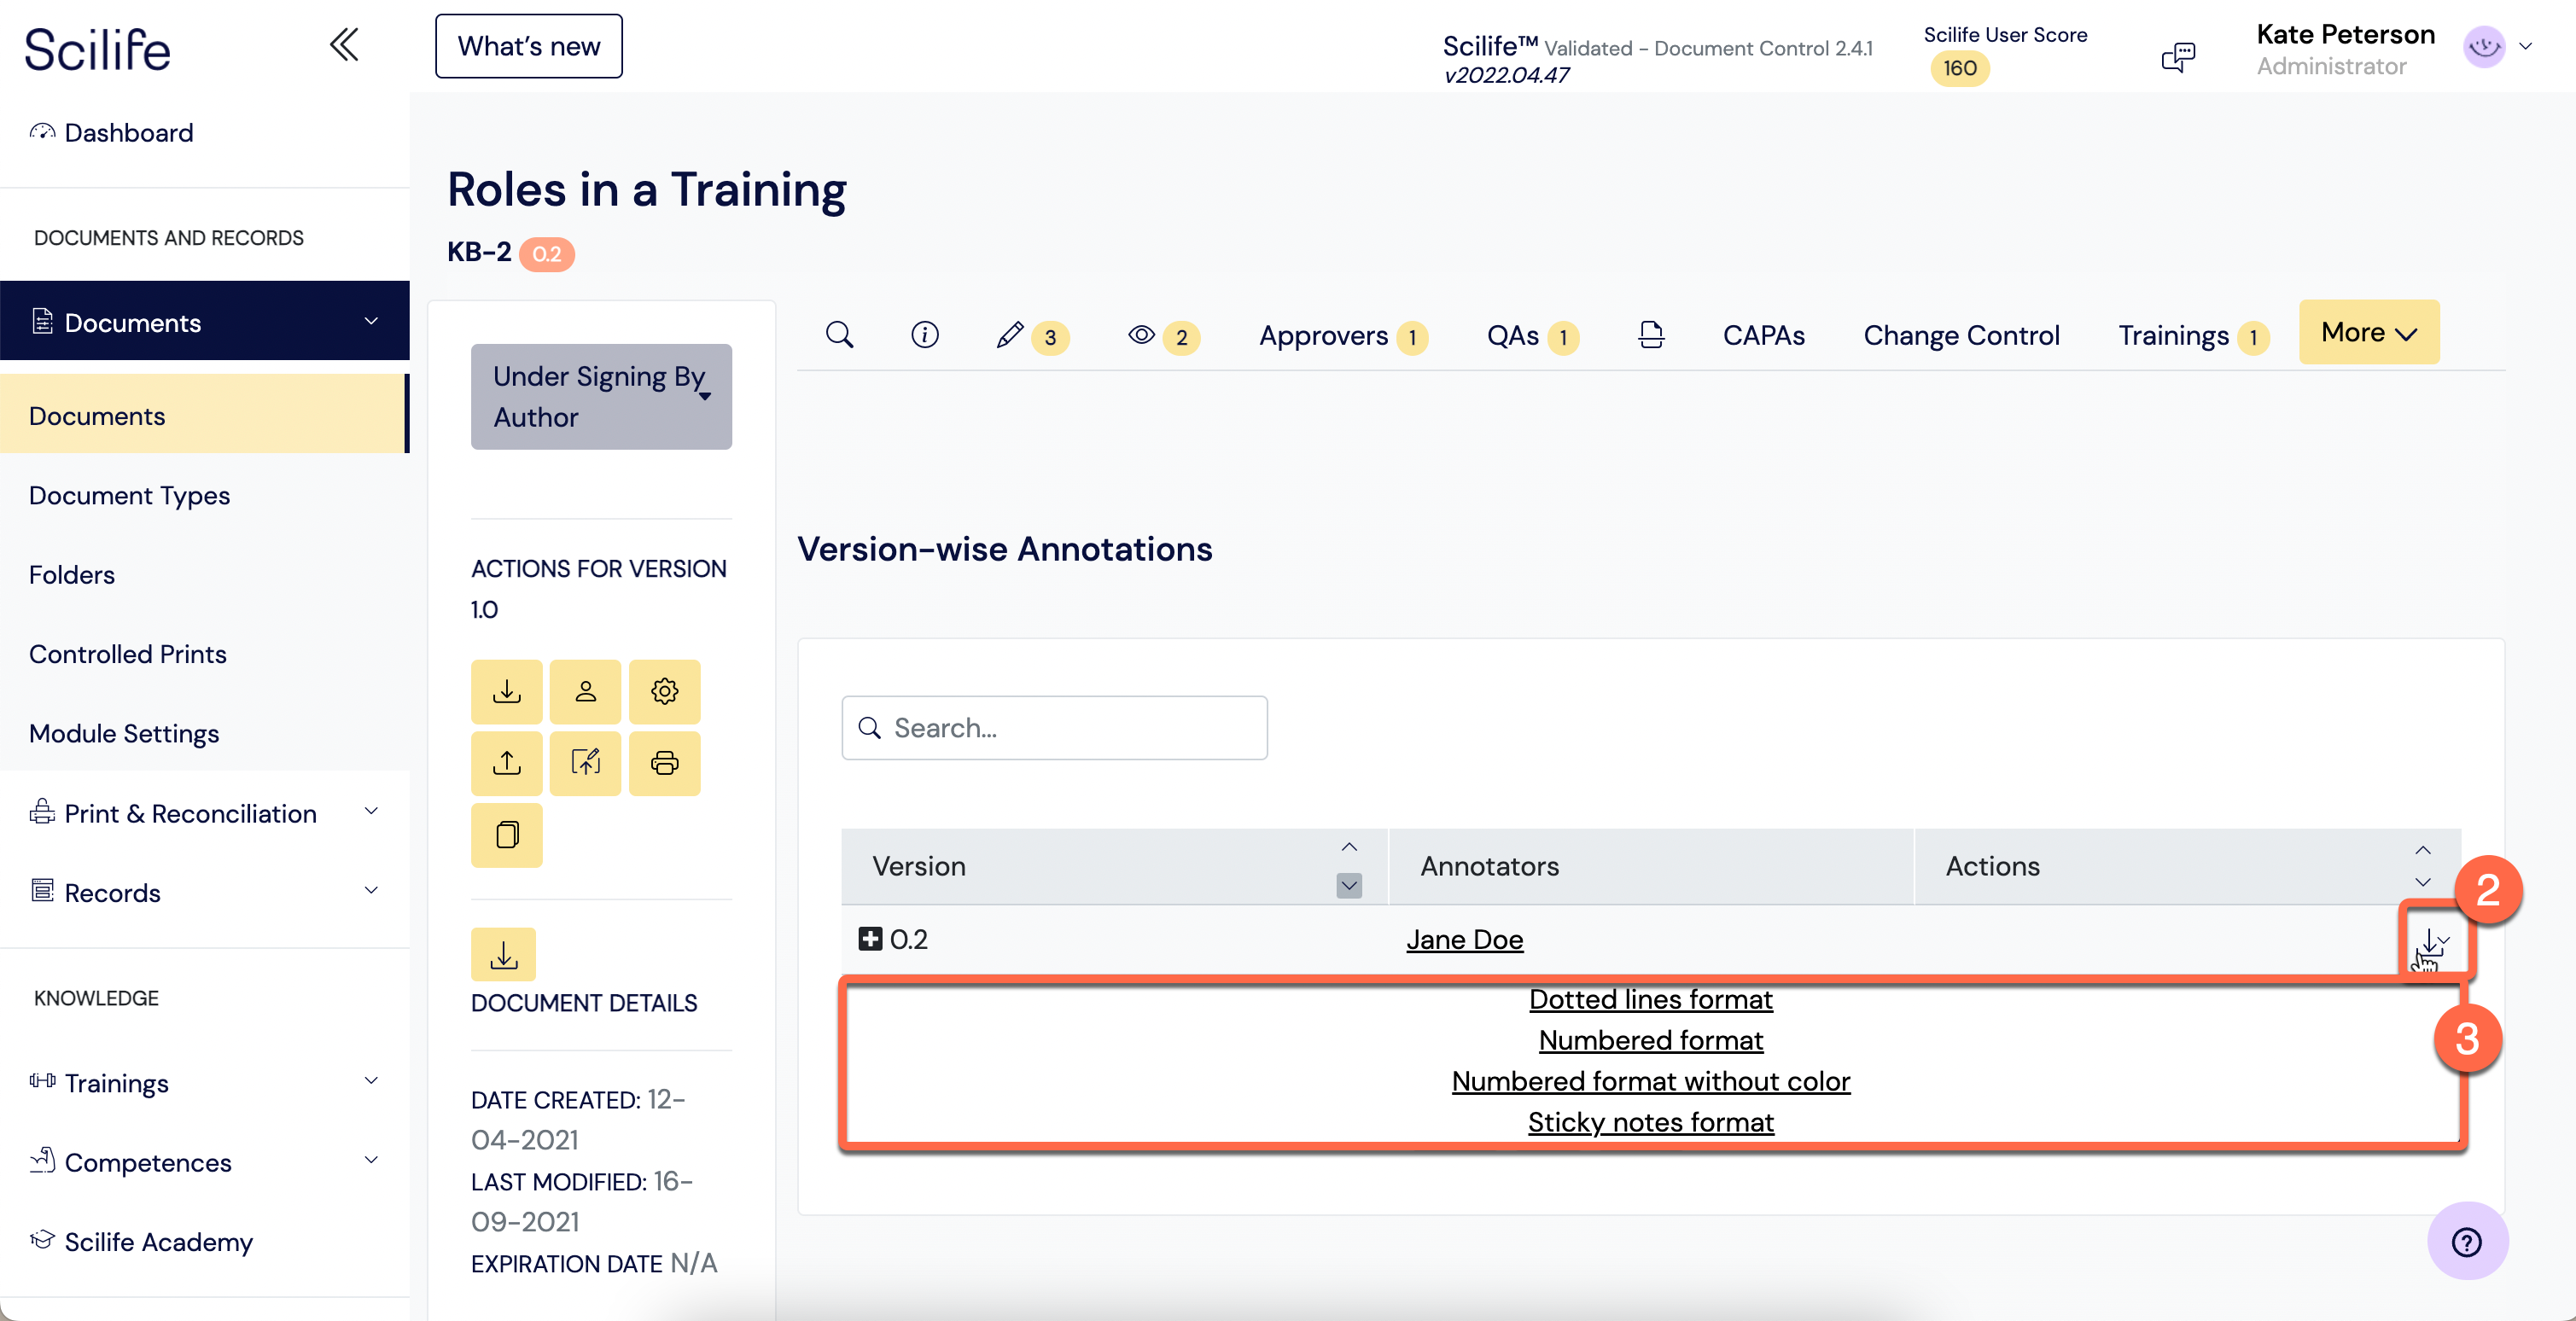The image size is (2576, 1321).
Task: Click the 0.2 version badge beside KB-2
Action: click(546, 253)
